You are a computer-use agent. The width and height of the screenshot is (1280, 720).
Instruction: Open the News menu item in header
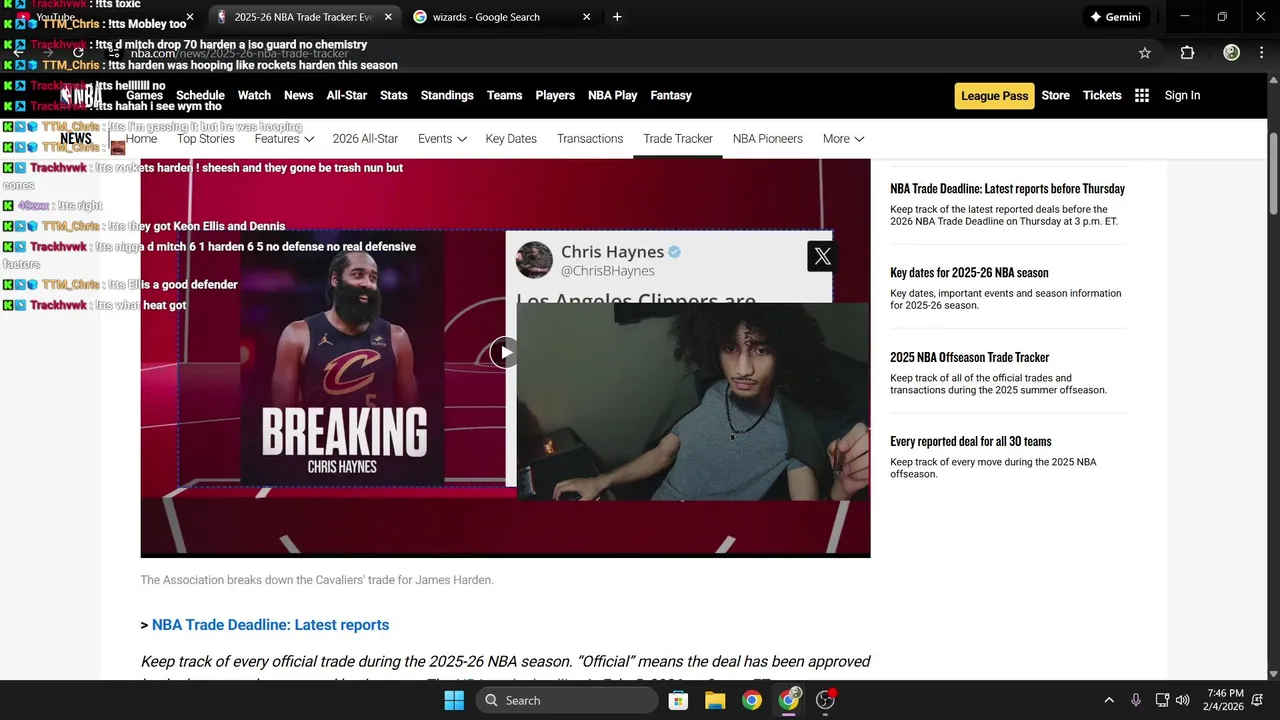pyautogui.click(x=298, y=95)
